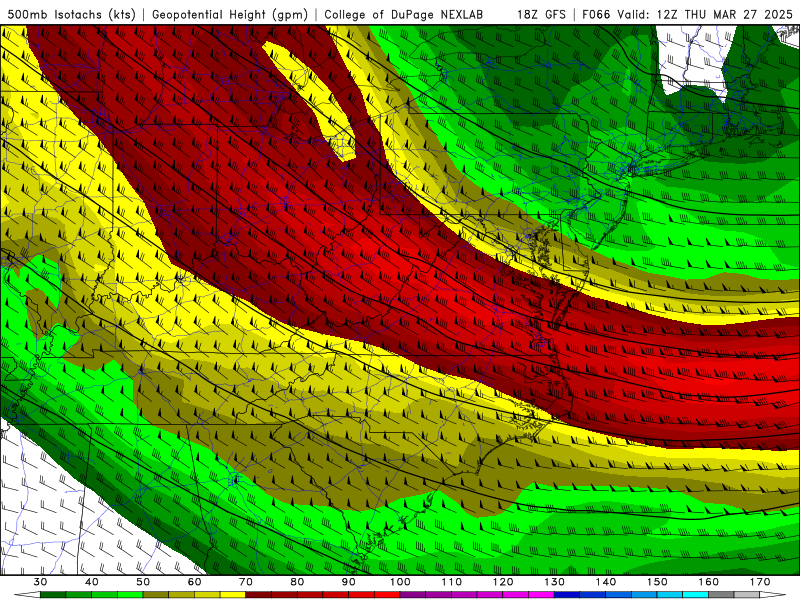Viewport: 800px width, 600px height.
Task: Pick the dark gray swatch starting at 160
Action: [x=721, y=595]
